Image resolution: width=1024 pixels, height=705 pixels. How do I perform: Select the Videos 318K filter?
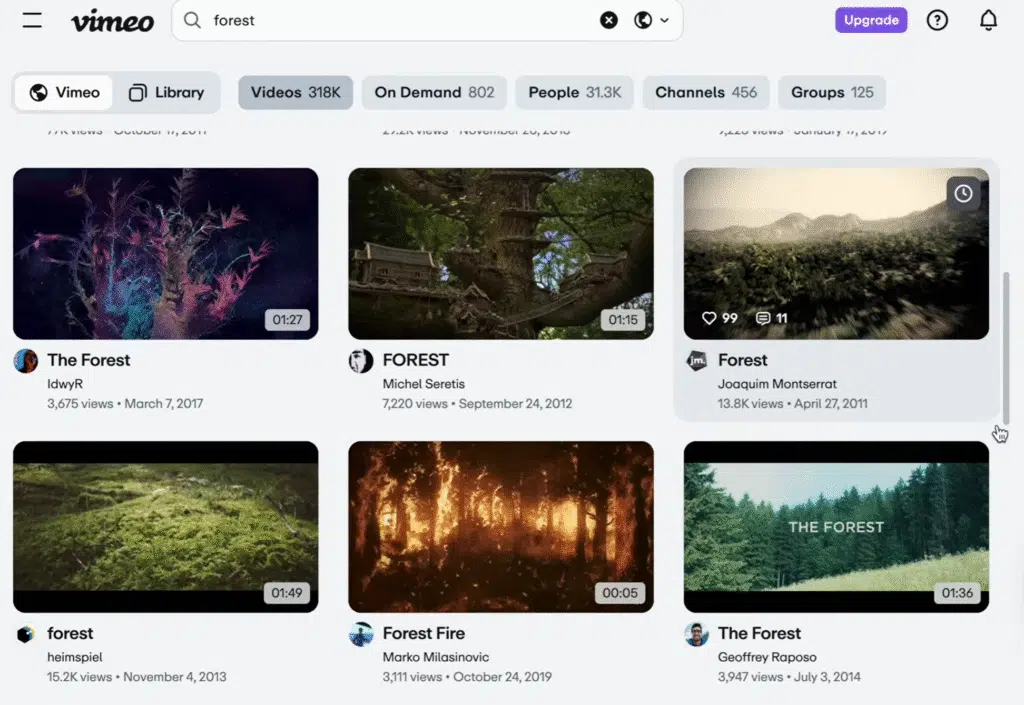[295, 92]
